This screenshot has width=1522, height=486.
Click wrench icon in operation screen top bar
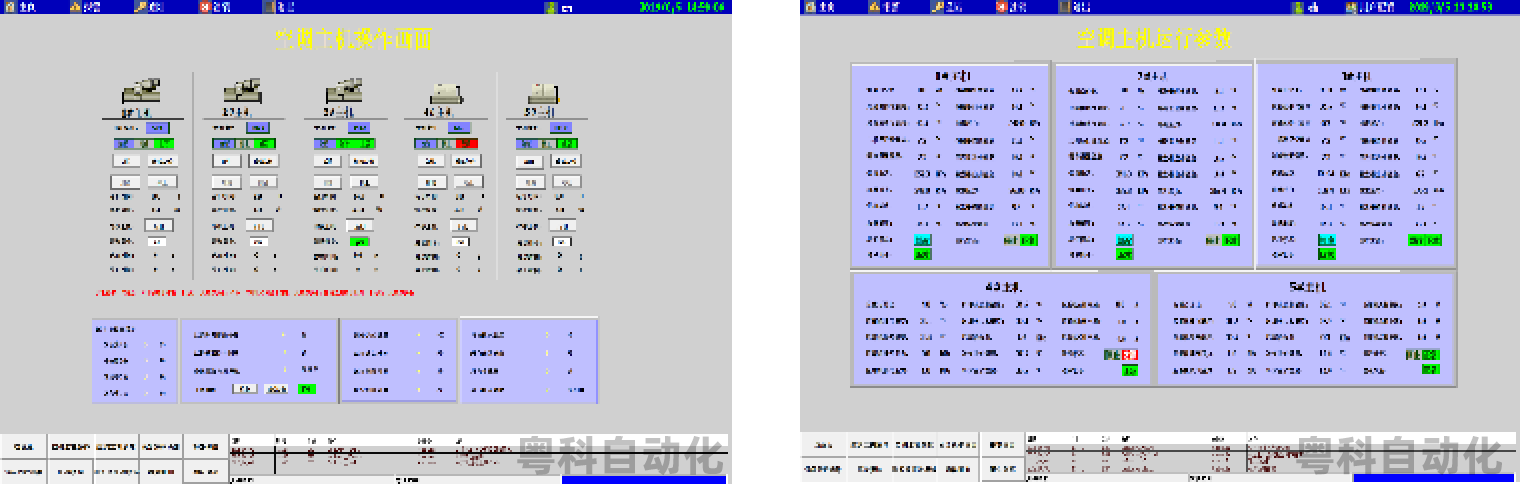pyautogui.click(x=138, y=7)
